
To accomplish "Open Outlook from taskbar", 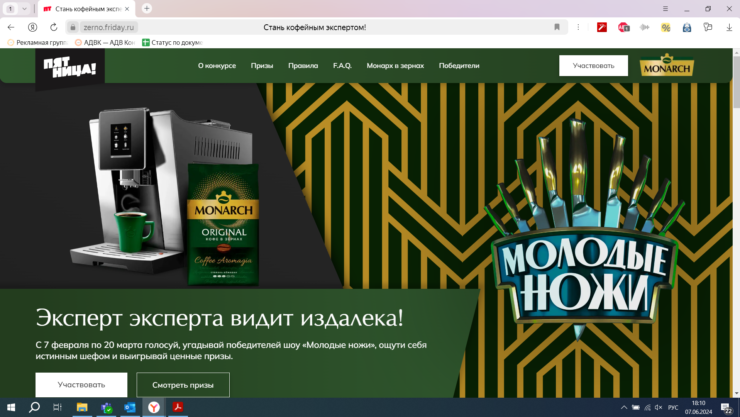I will tap(130, 407).
